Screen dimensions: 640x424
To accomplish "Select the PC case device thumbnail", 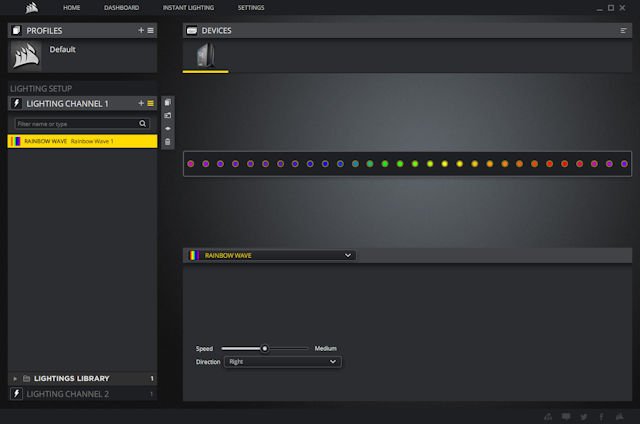I will [205, 55].
